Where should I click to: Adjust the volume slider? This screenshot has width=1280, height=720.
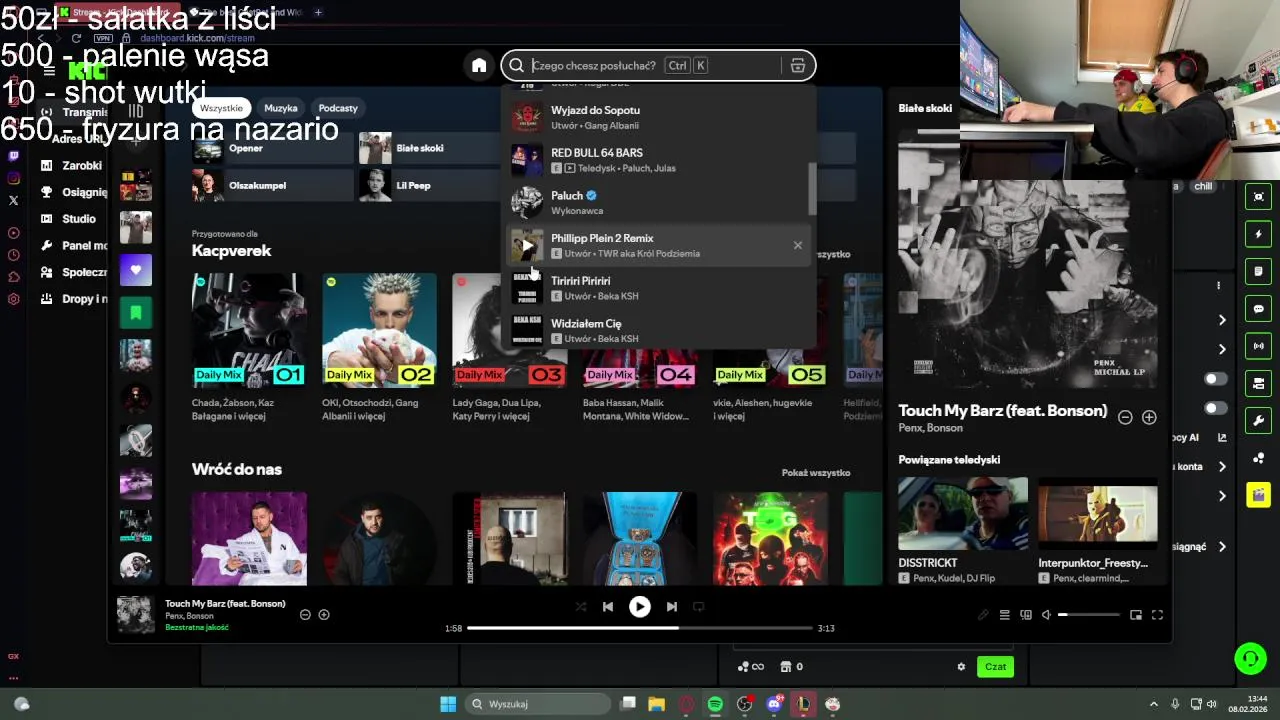1089,615
